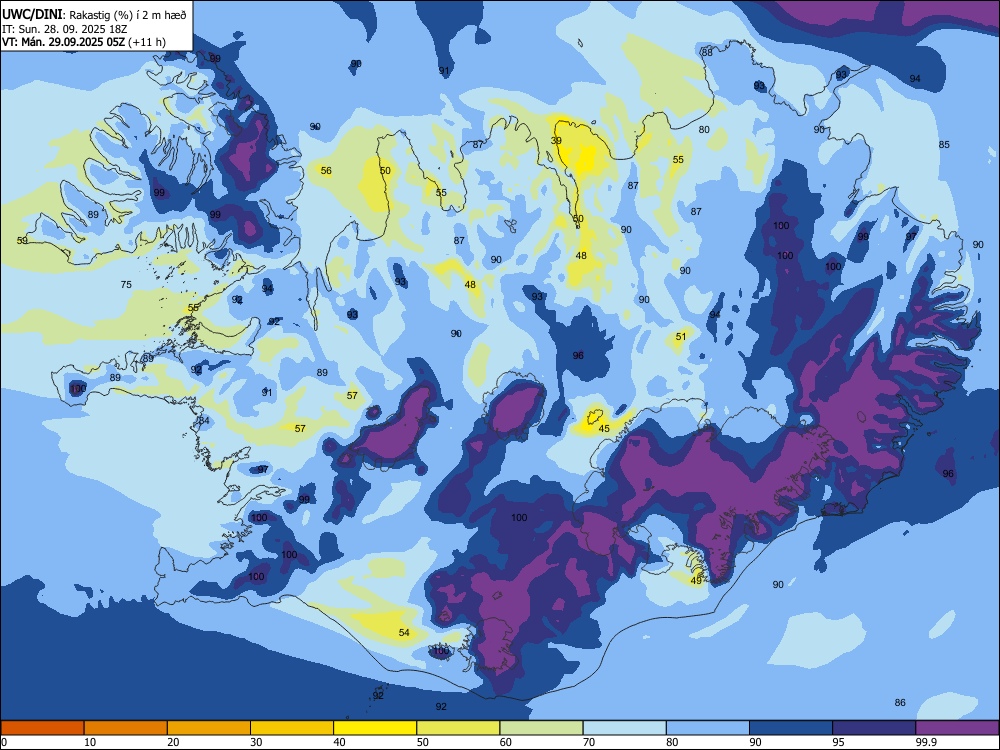Screen dimensions: 1000x750
Task: Click the orange 10–20 legend swatch
Action: click(x=126, y=728)
